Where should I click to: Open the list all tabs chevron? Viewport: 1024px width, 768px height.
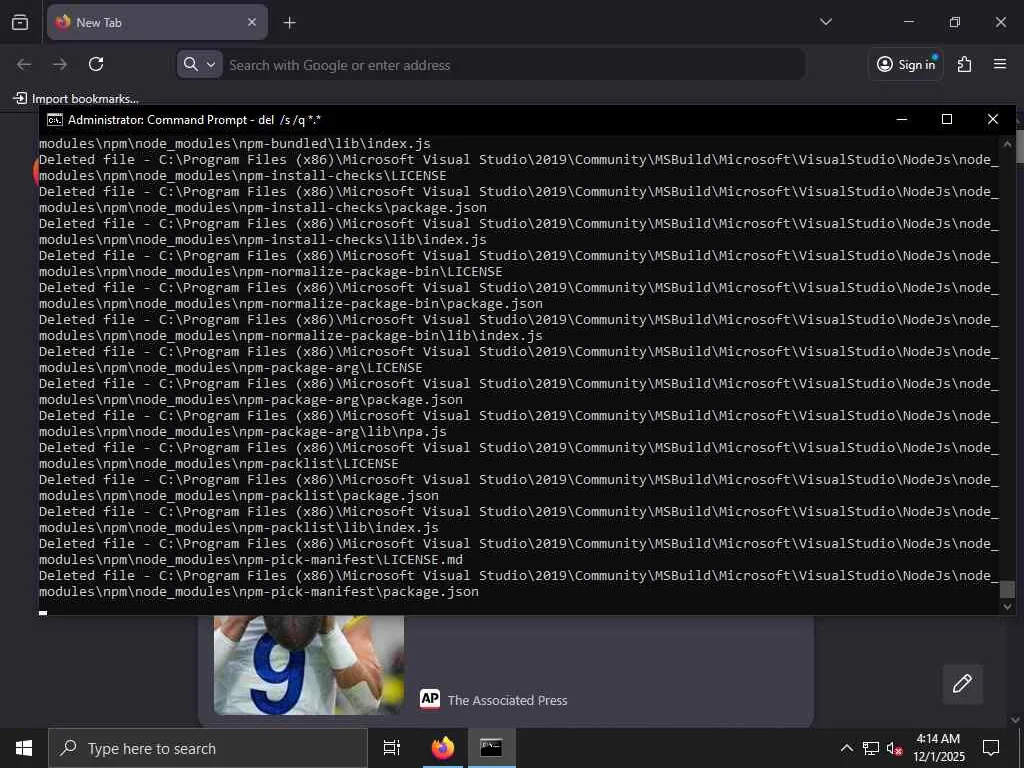(825, 22)
